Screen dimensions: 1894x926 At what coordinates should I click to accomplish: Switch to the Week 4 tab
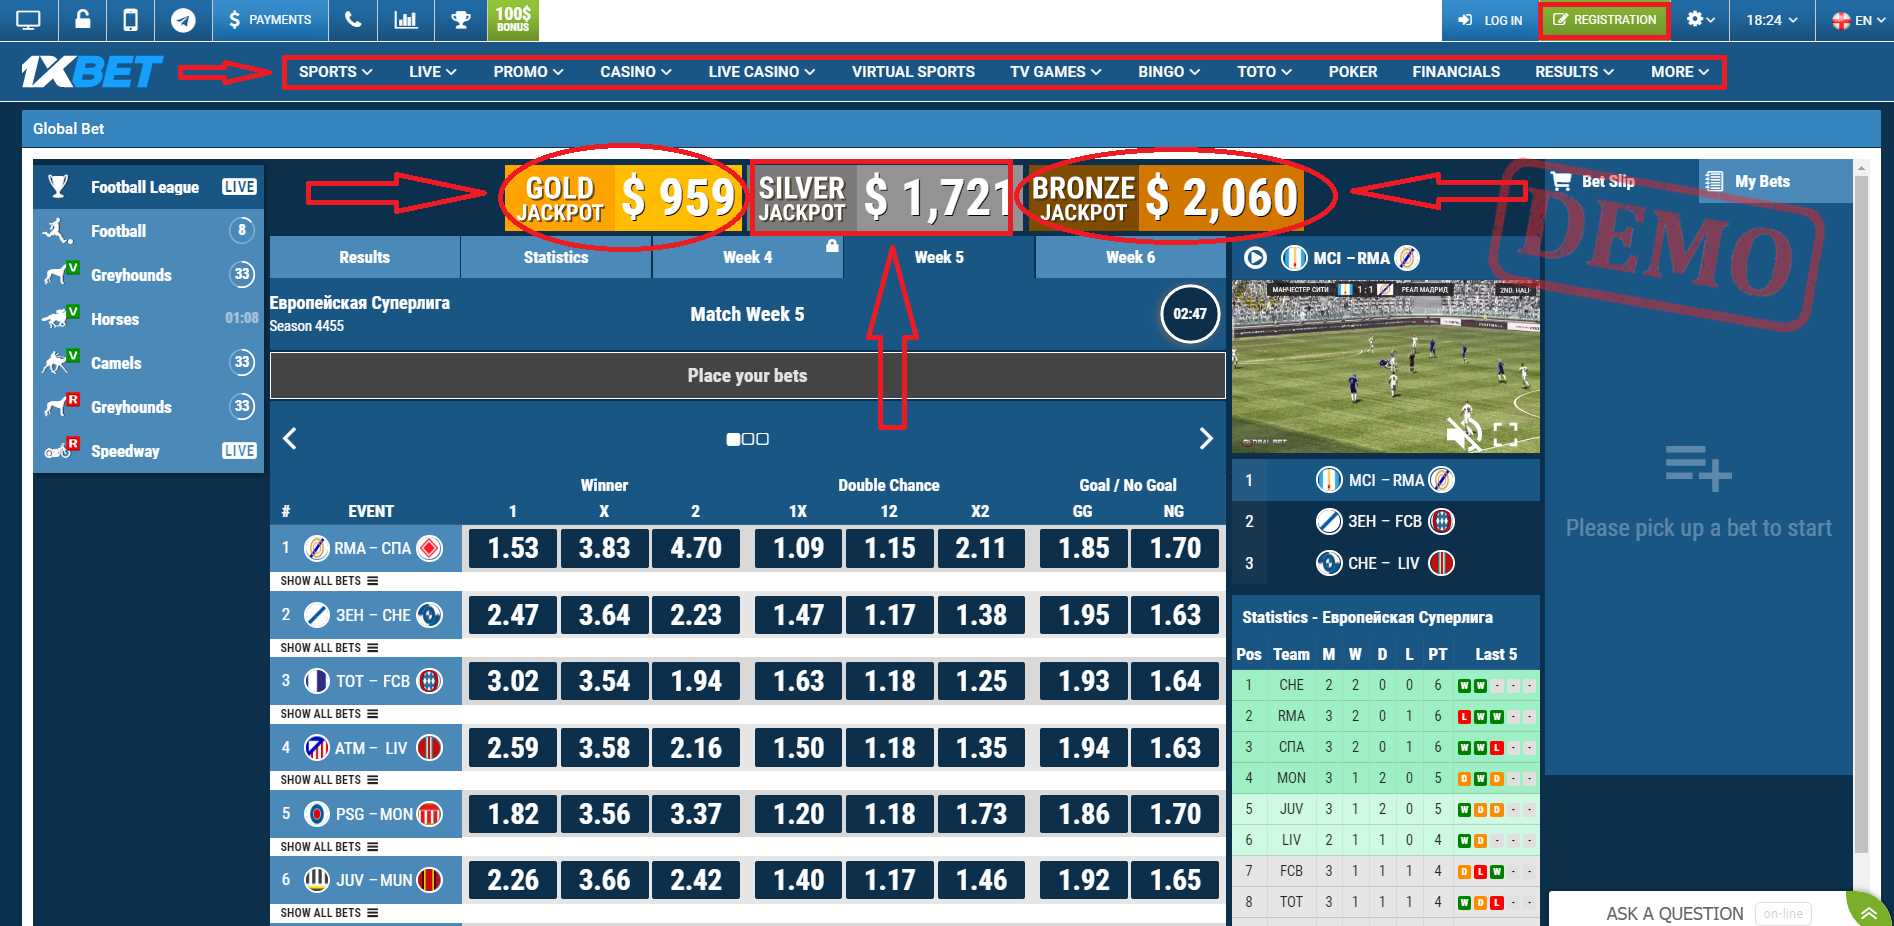coord(747,257)
